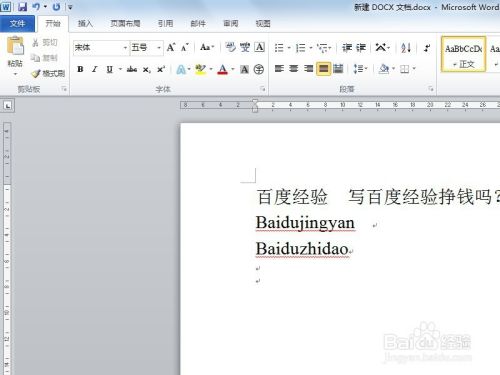Toggle Bold formatting
The width and height of the screenshot is (500, 375).
pos(80,69)
